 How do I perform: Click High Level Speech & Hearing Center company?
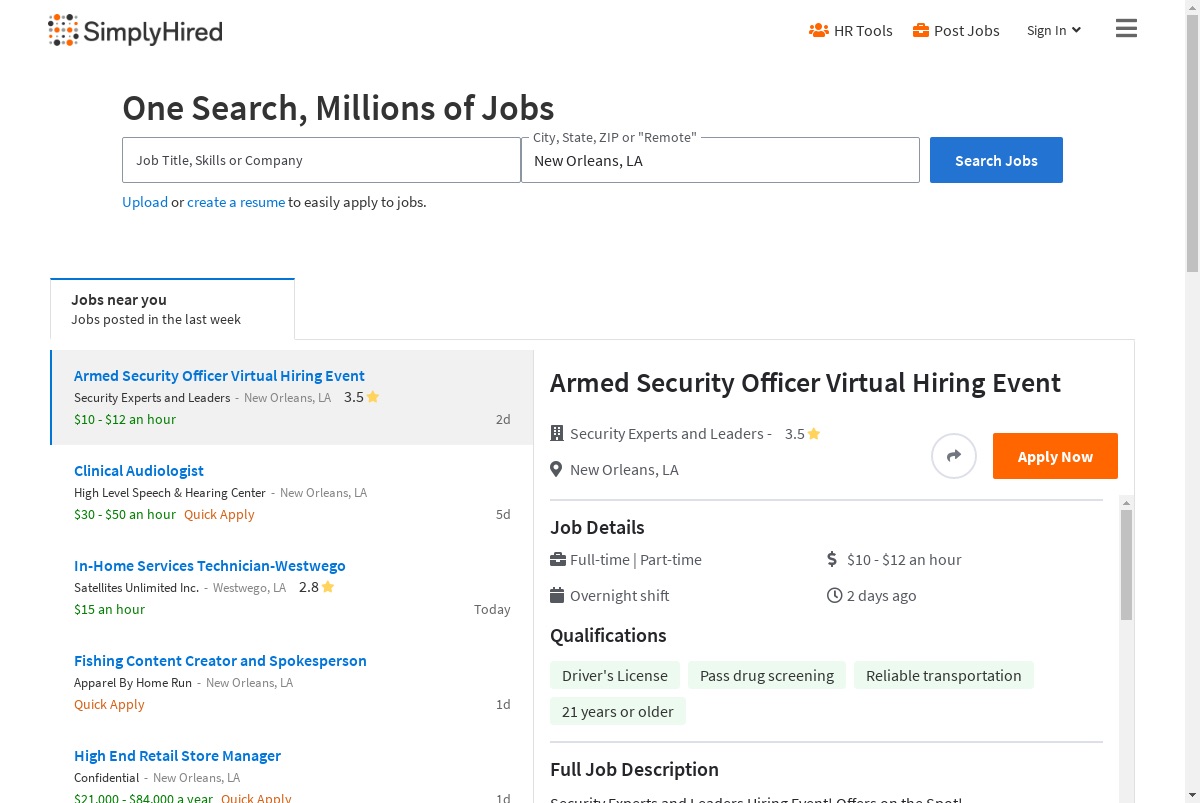(170, 492)
